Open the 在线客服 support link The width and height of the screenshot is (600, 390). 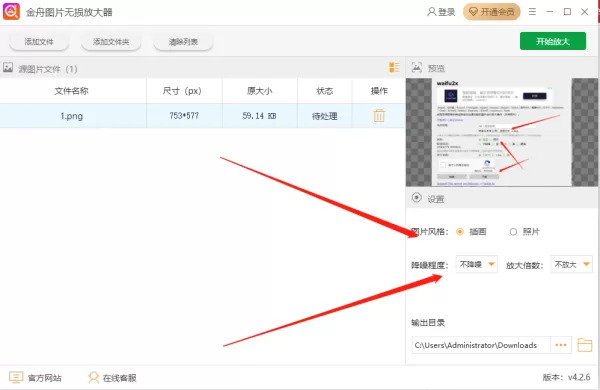(112, 378)
